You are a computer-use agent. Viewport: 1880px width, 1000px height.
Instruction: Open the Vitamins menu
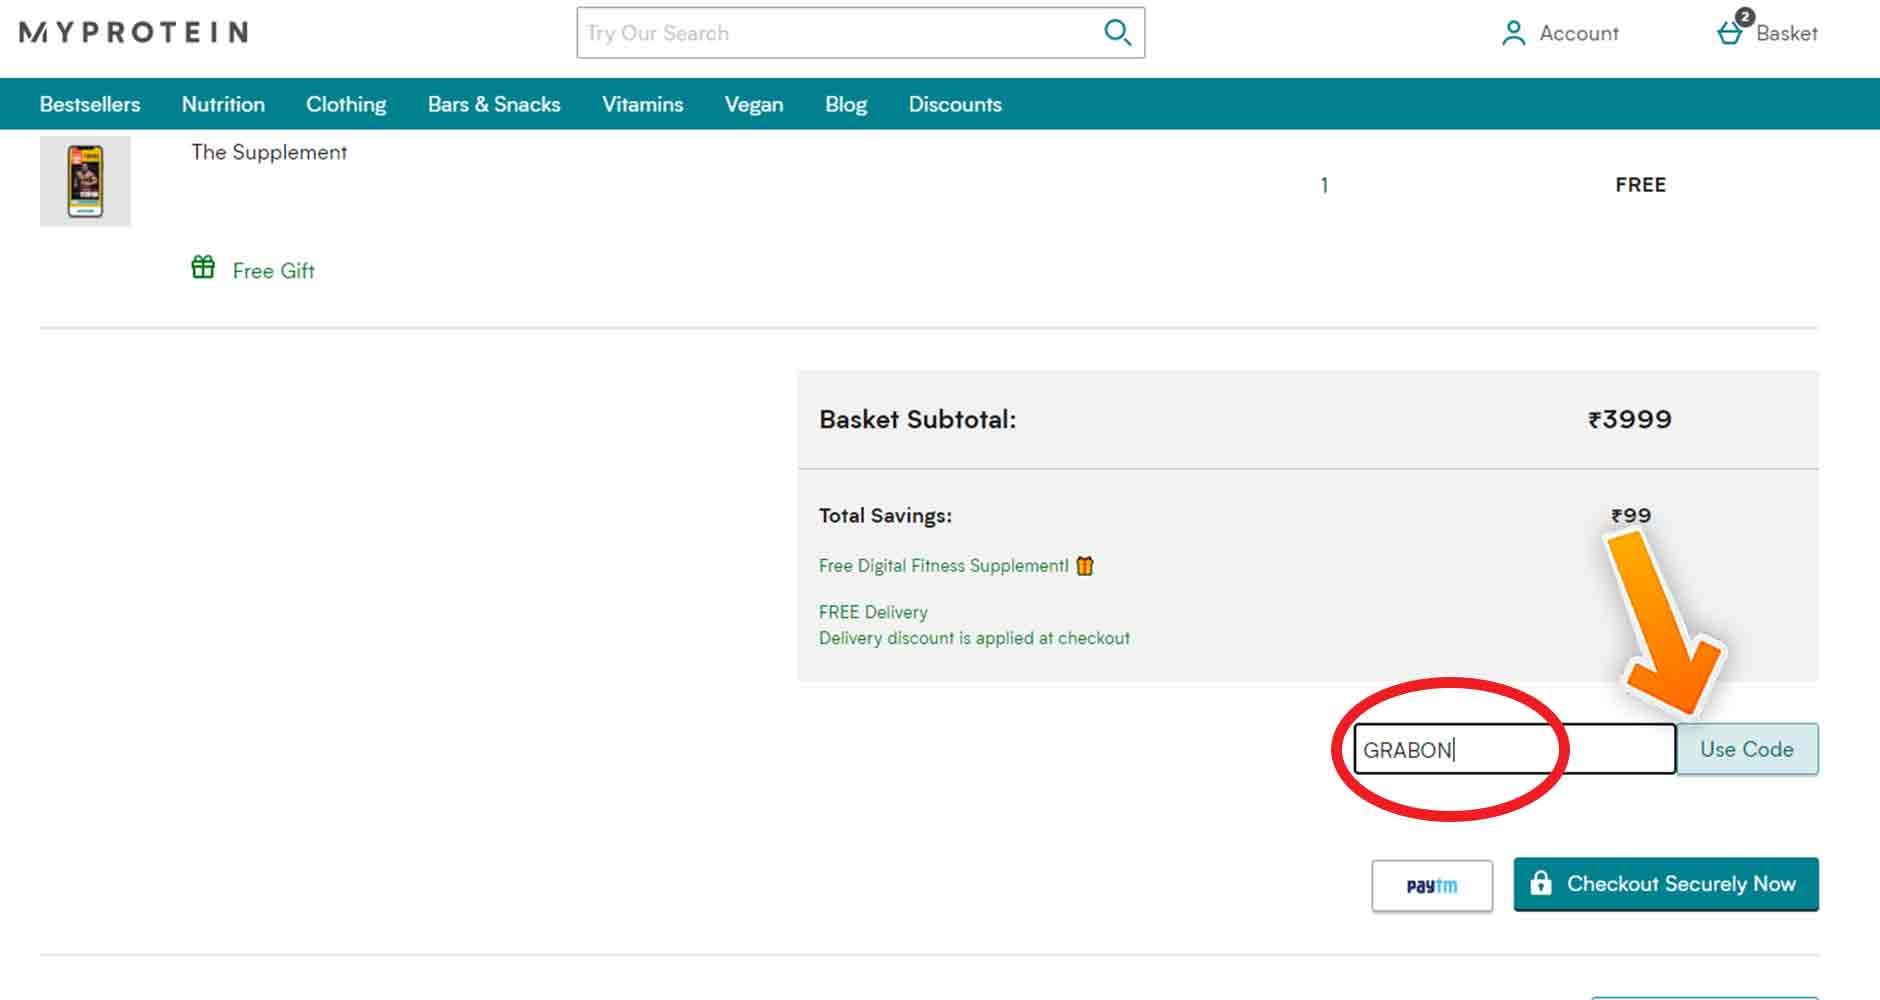click(643, 104)
